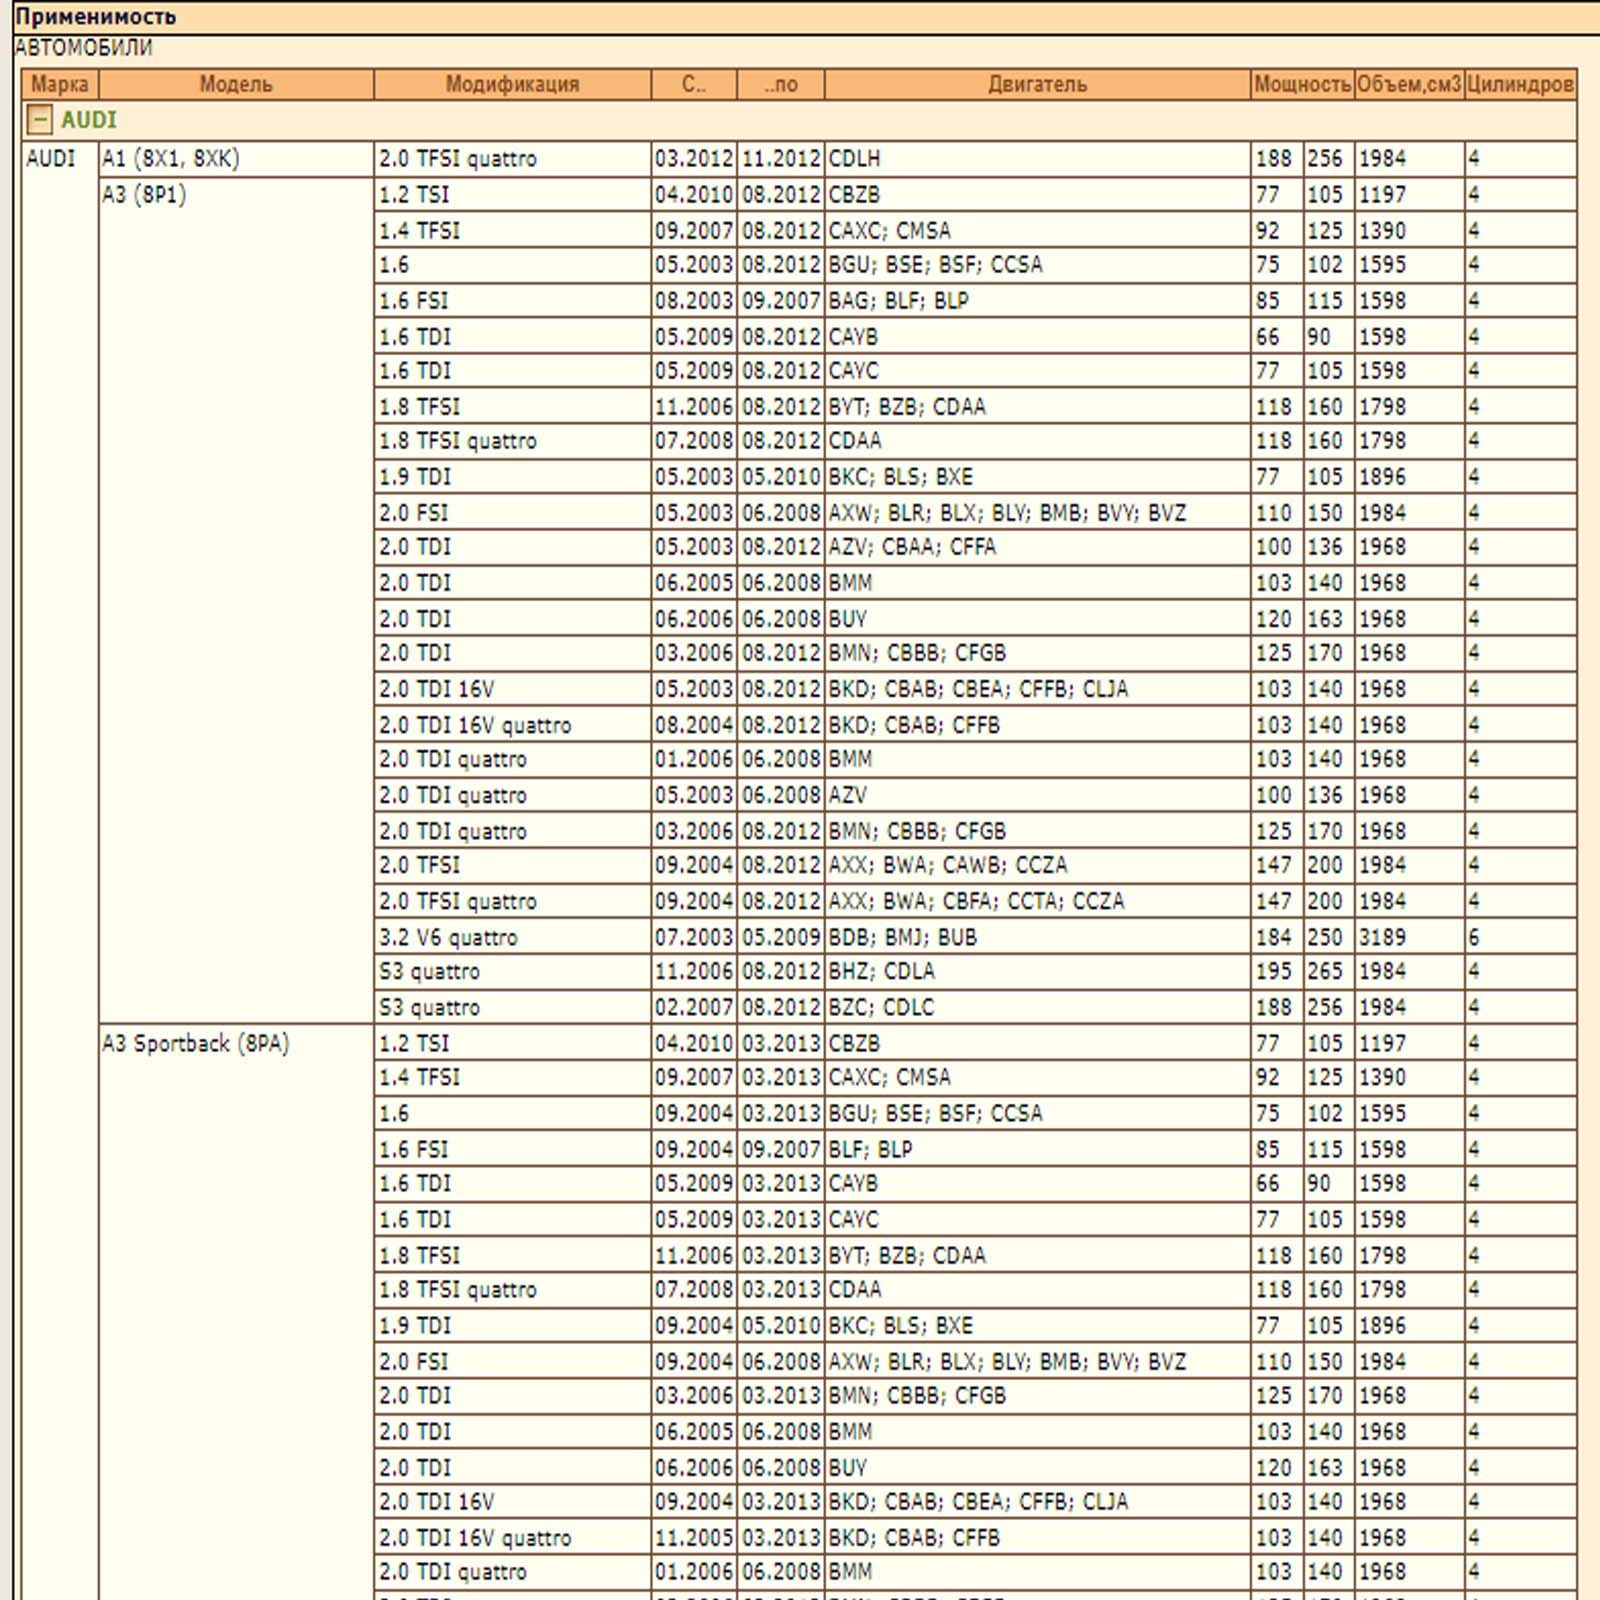The width and height of the screenshot is (1600, 1600).
Task: Click the date cell 05.2009 end date in V6 row
Action: tap(781, 937)
